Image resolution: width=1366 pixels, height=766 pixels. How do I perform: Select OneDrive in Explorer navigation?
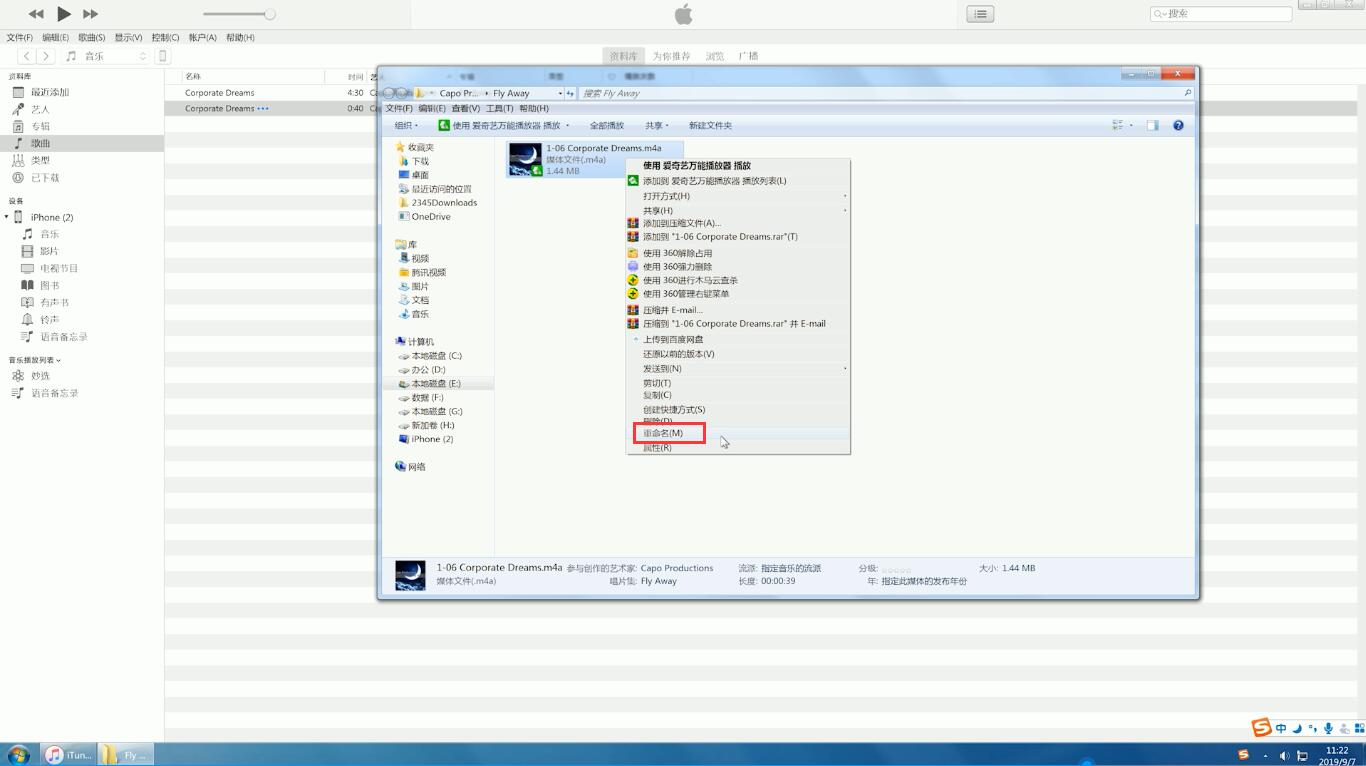pyautogui.click(x=431, y=216)
